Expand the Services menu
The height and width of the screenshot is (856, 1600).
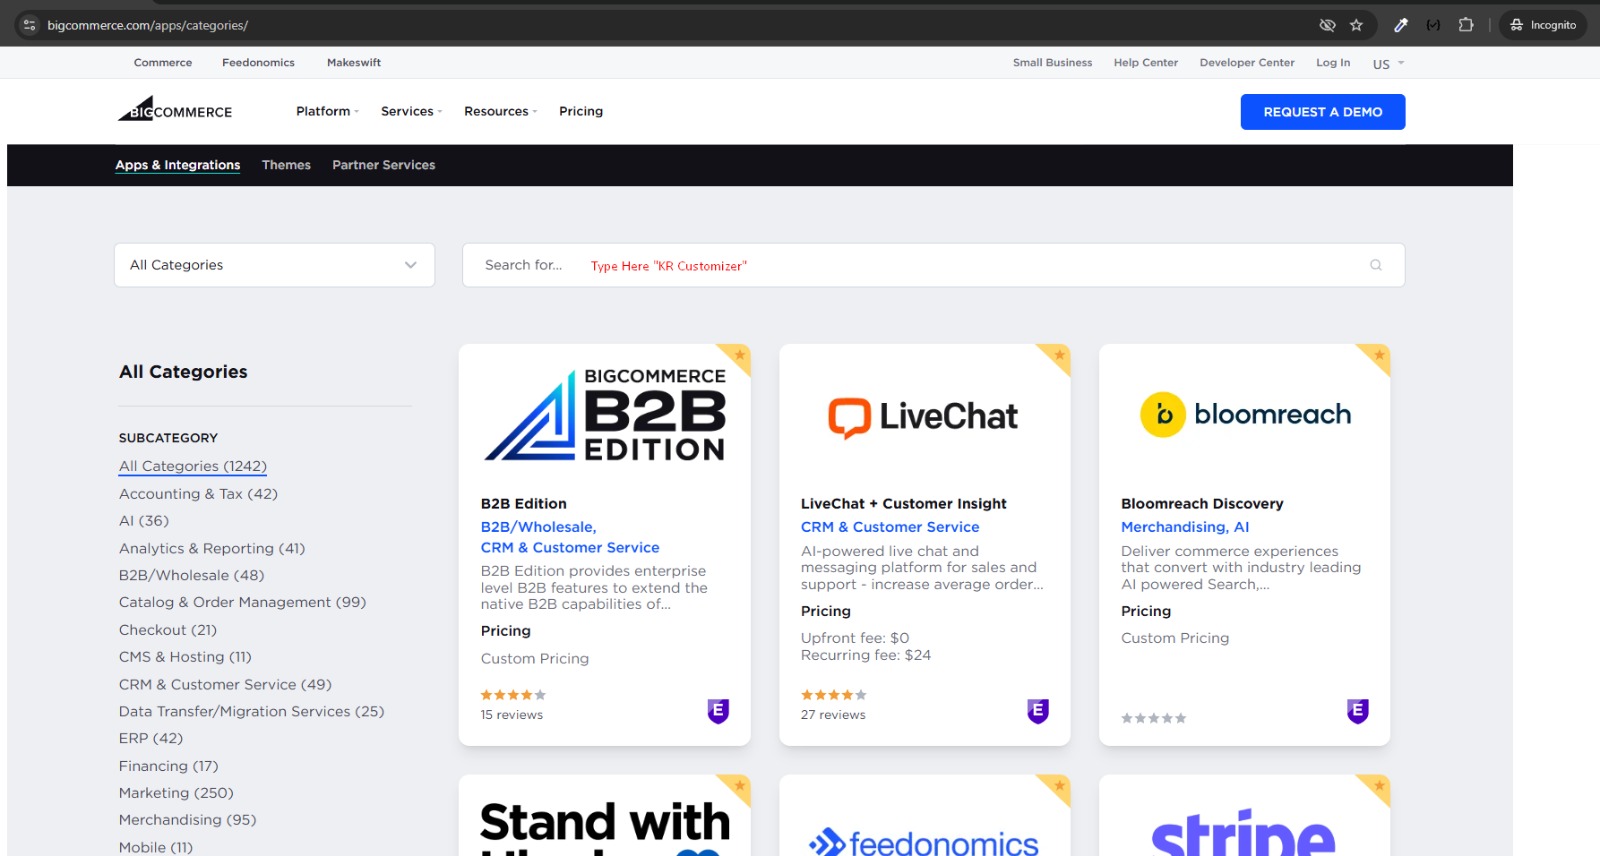pyautogui.click(x=411, y=111)
